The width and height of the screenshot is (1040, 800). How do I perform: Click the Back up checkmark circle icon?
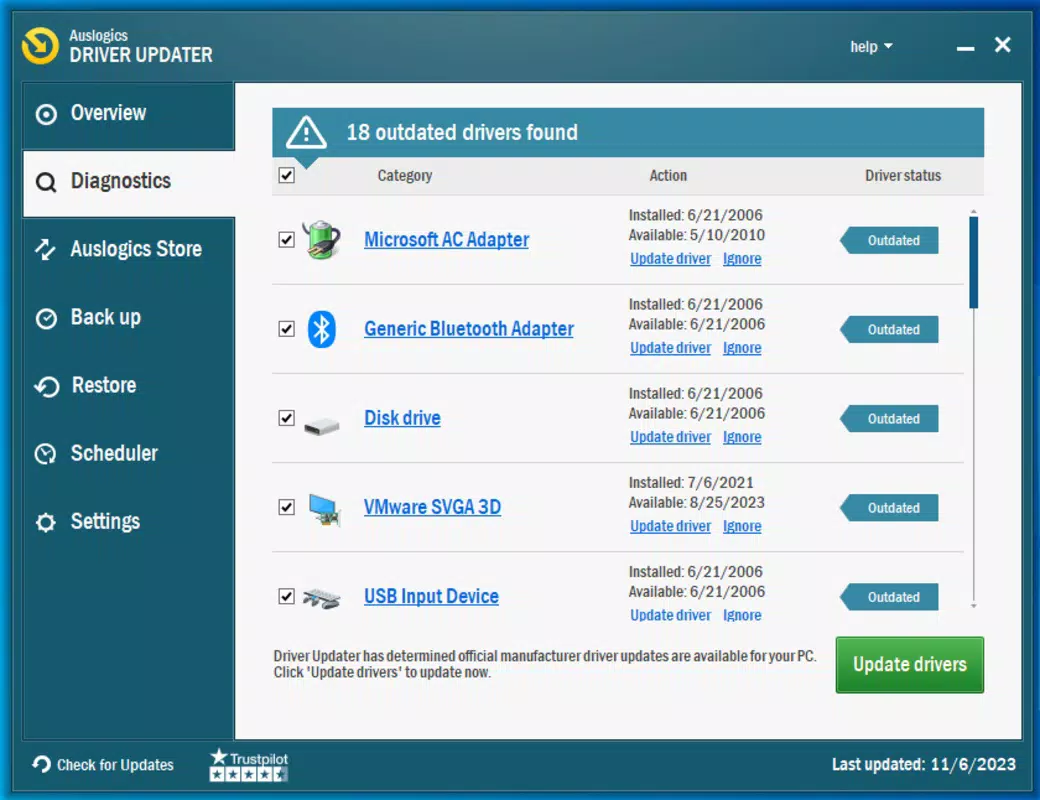[x=46, y=318]
